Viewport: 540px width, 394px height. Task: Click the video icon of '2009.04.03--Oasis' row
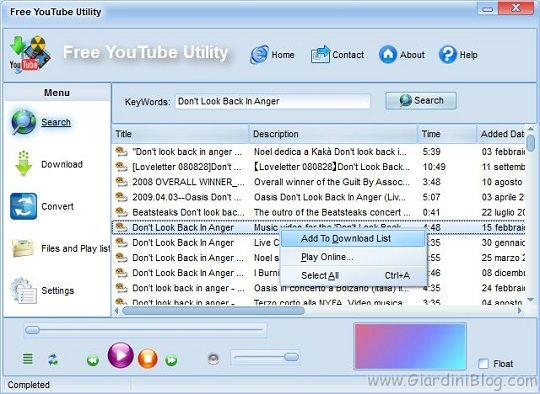pos(121,197)
